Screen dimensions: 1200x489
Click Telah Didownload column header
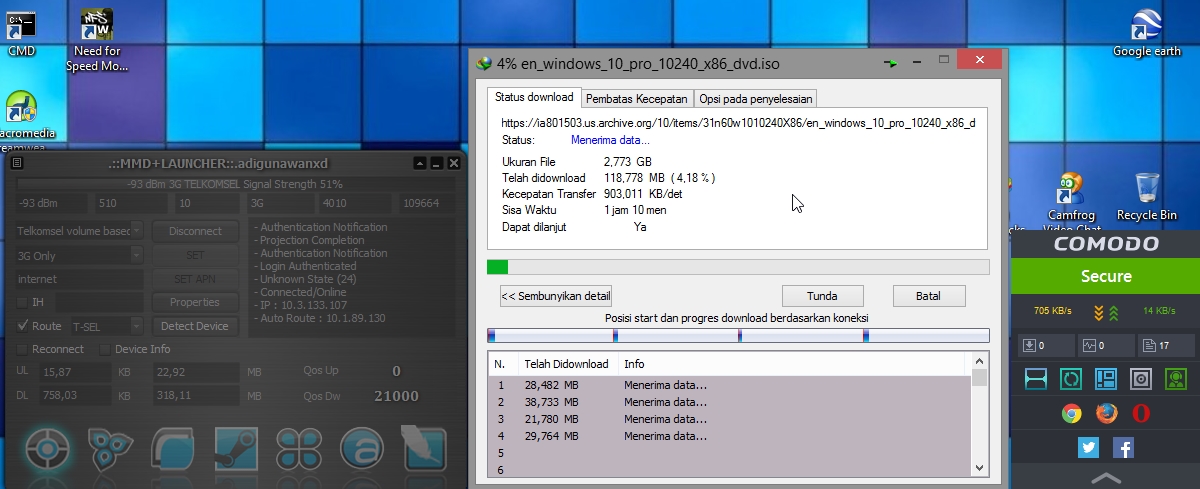[x=566, y=364]
